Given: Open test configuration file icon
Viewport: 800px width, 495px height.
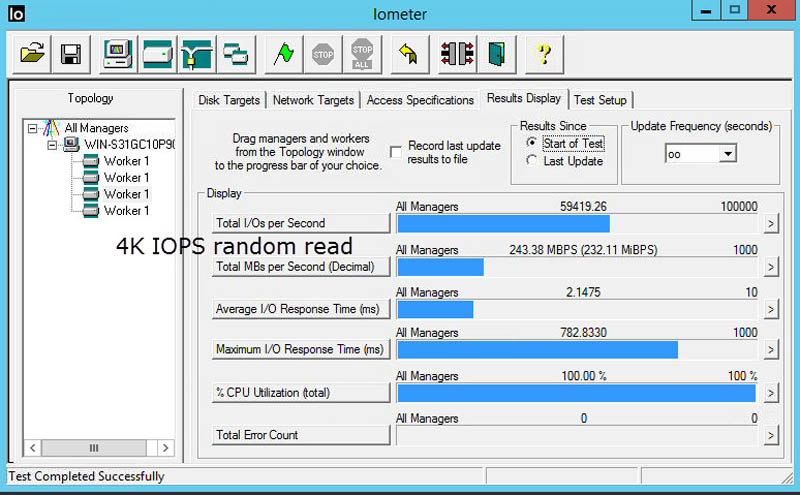Looking at the screenshot, I should 32,54.
